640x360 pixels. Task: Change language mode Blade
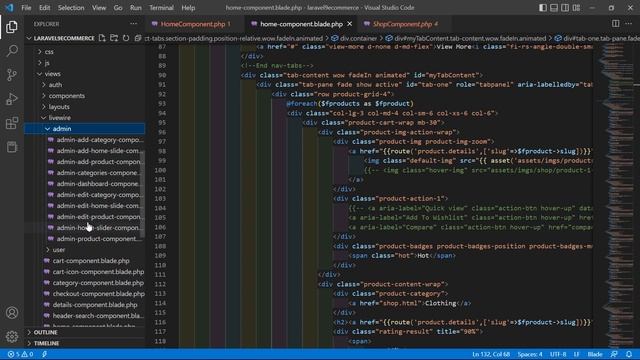(x=595, y=354)
